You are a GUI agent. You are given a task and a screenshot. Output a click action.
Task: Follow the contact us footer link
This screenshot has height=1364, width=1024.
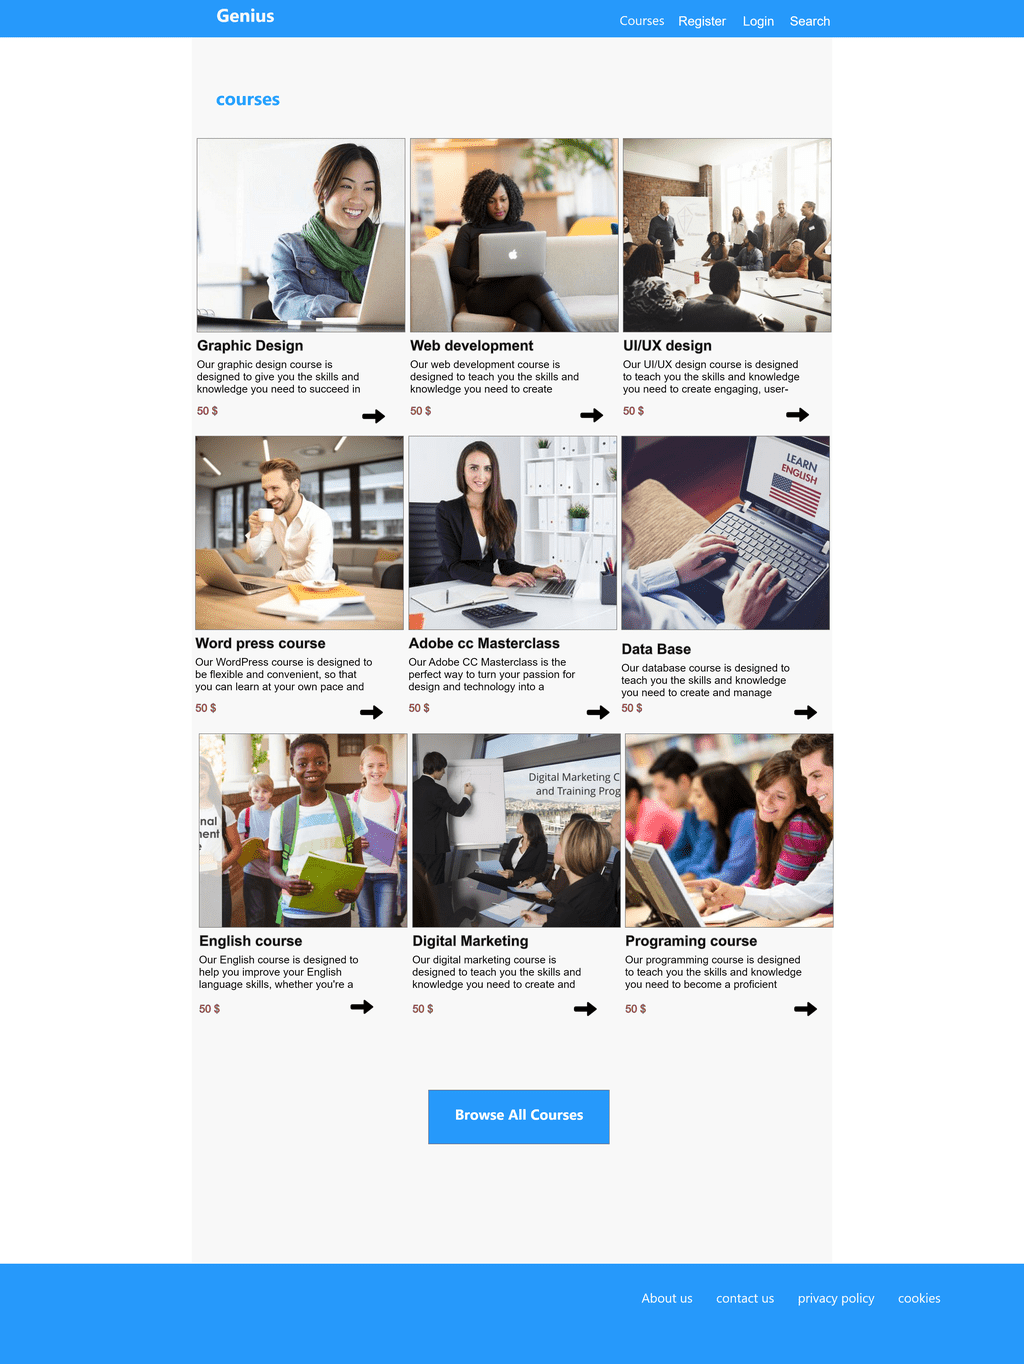(x=745, y=1298)
